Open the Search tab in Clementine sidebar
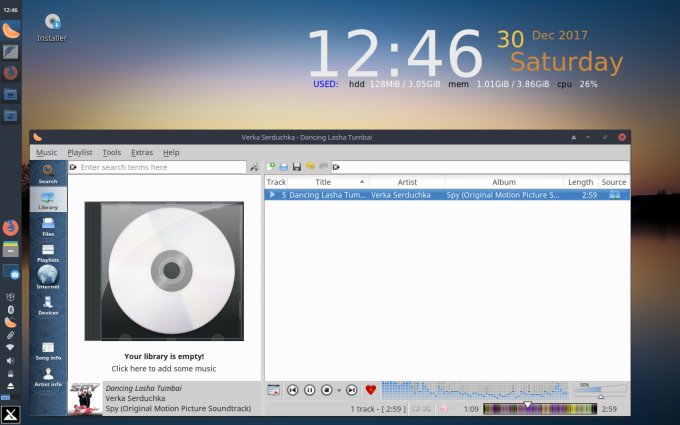 (x=48, y=174)
